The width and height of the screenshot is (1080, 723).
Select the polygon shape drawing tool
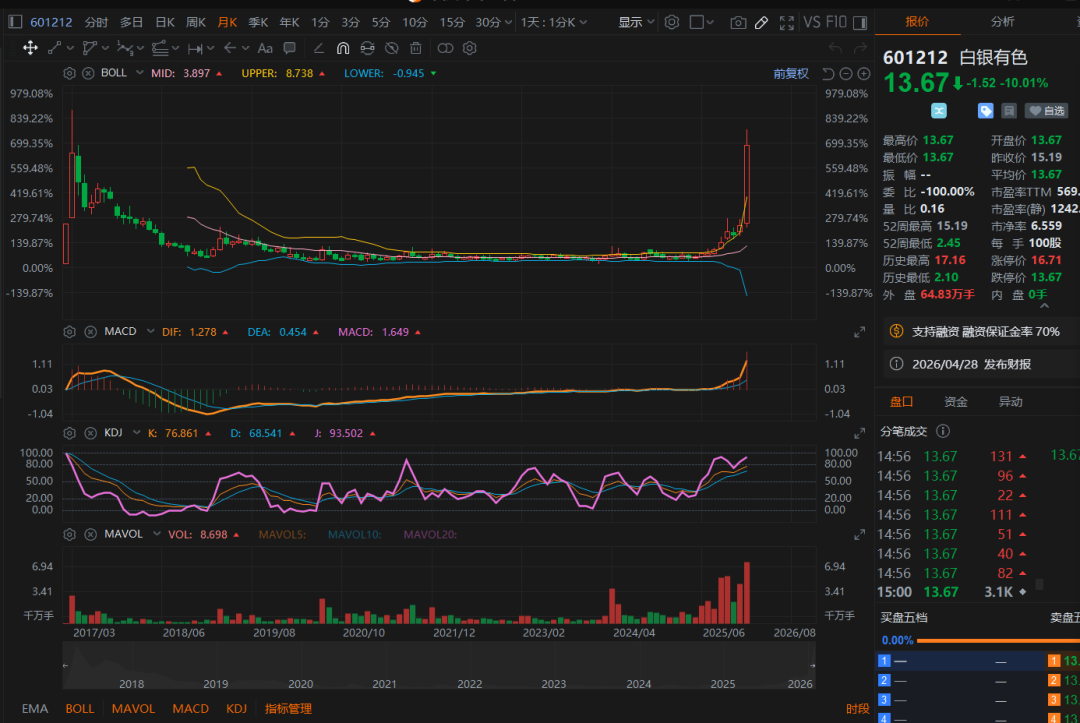[90, 48]
